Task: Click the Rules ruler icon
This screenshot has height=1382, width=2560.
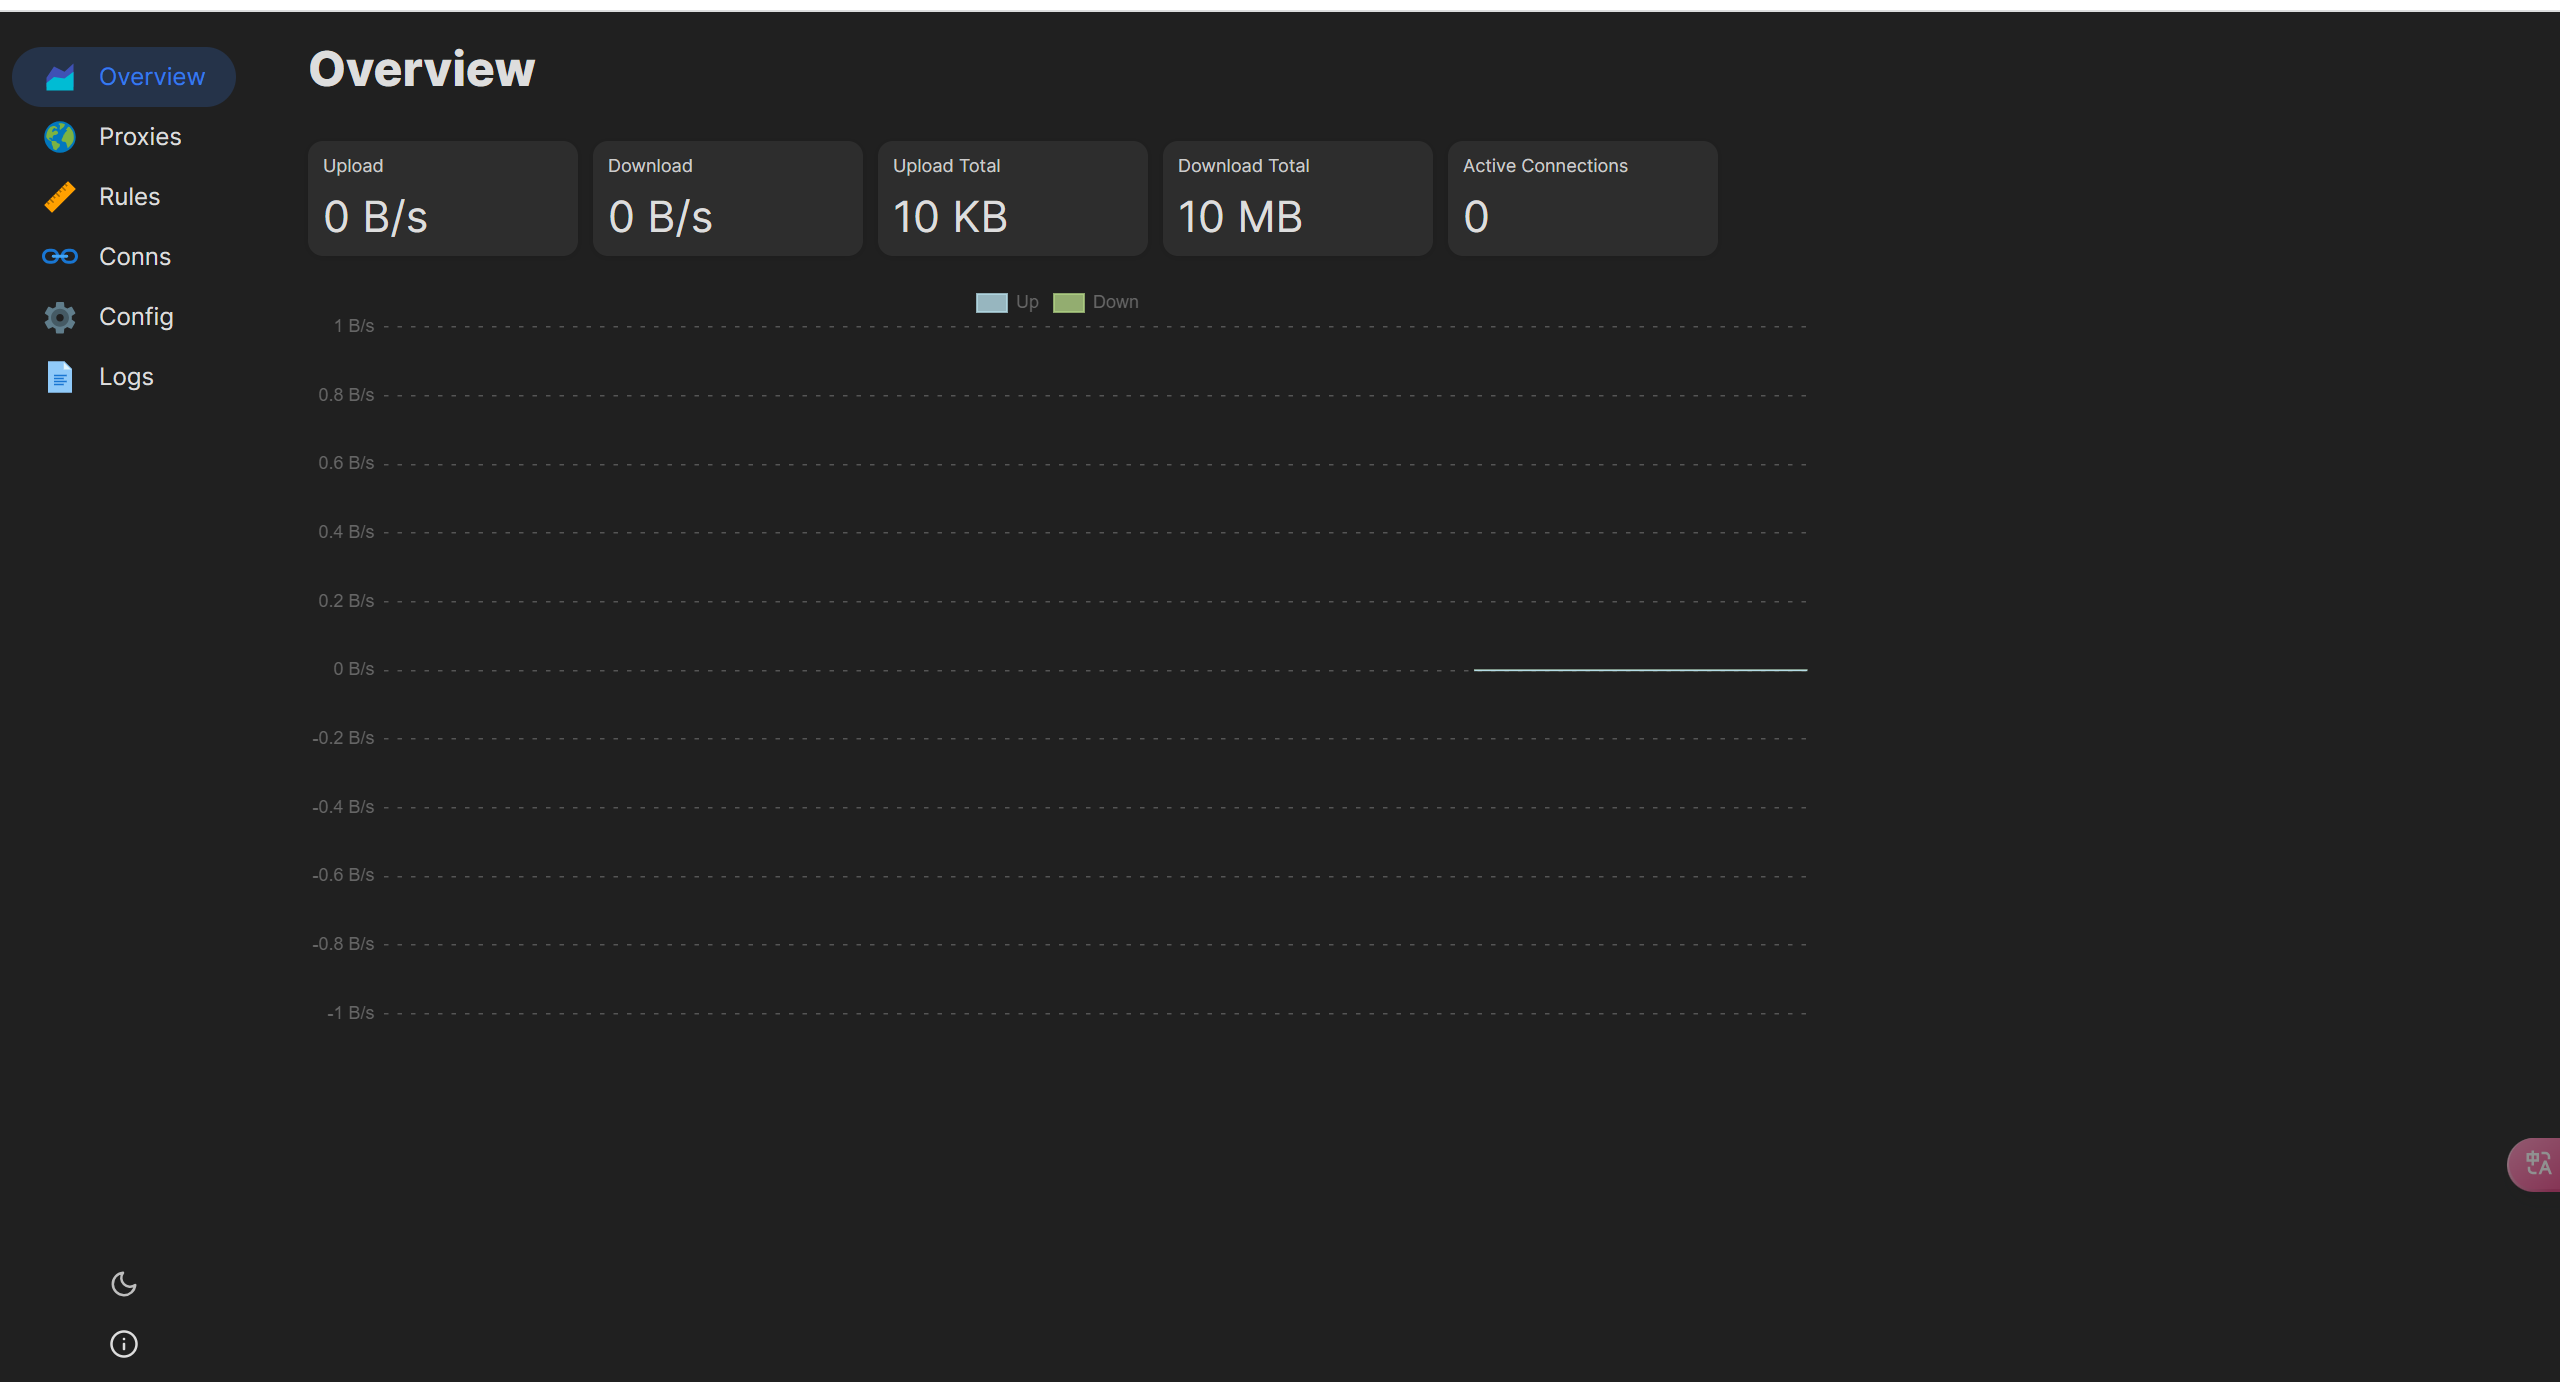Action: [60, 197]
